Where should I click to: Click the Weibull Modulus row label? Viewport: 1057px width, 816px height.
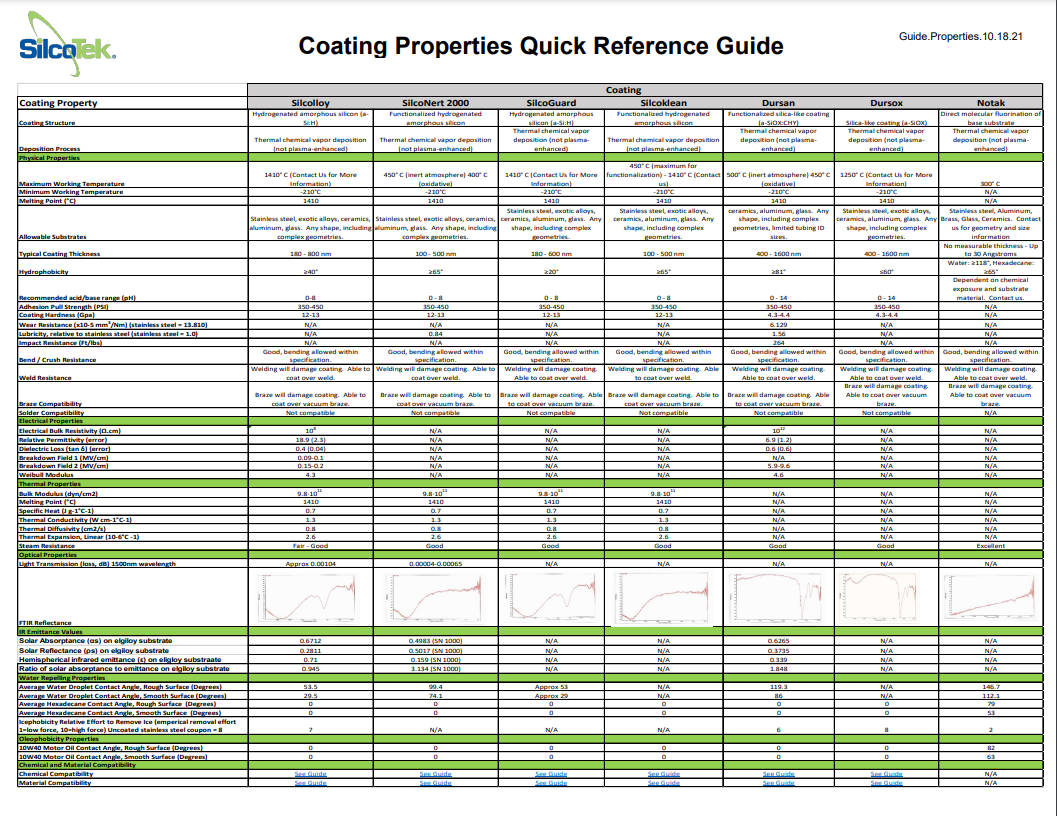(x=46, y=475)
